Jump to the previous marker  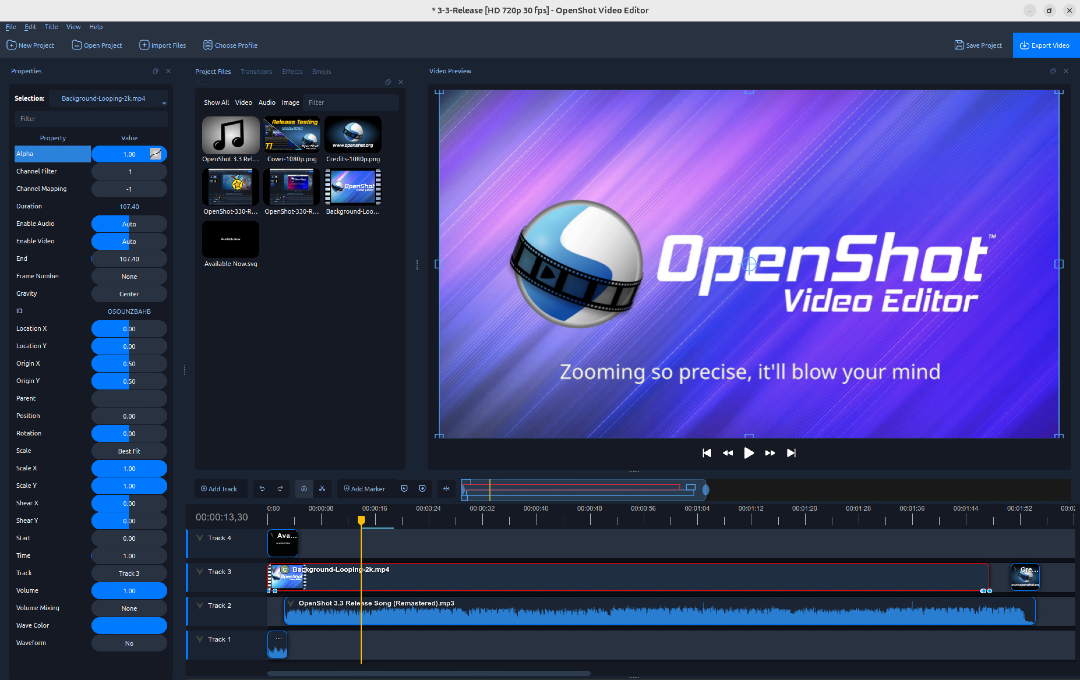(404, 488)
